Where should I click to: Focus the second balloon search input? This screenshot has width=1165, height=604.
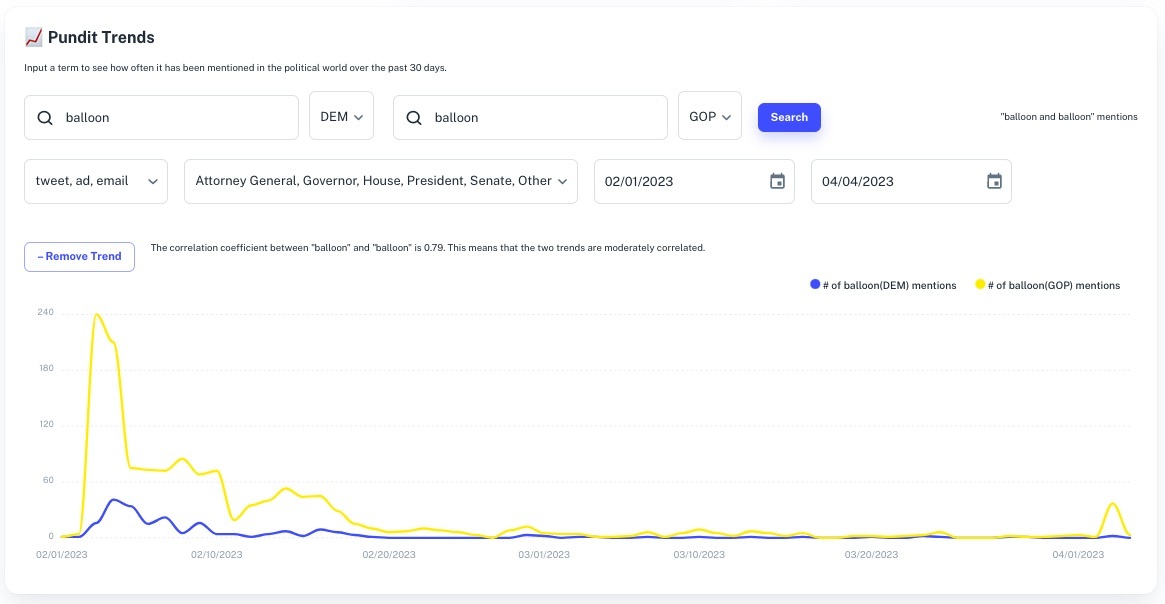click(x=530, y=117)
